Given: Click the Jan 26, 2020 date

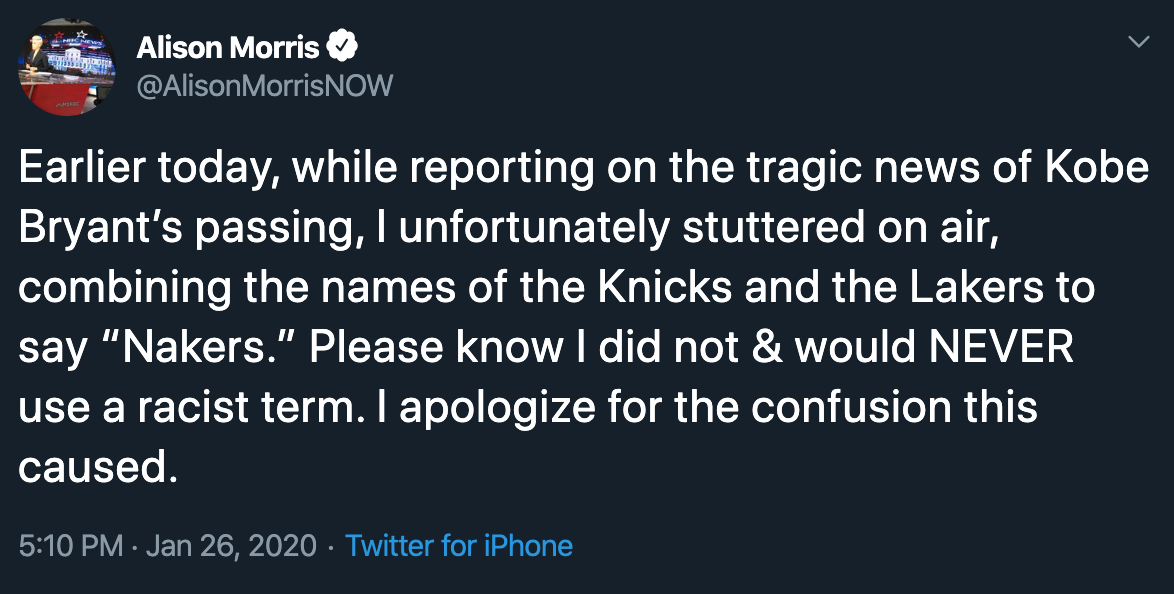Looking at the screenshot, I should 231,546.
